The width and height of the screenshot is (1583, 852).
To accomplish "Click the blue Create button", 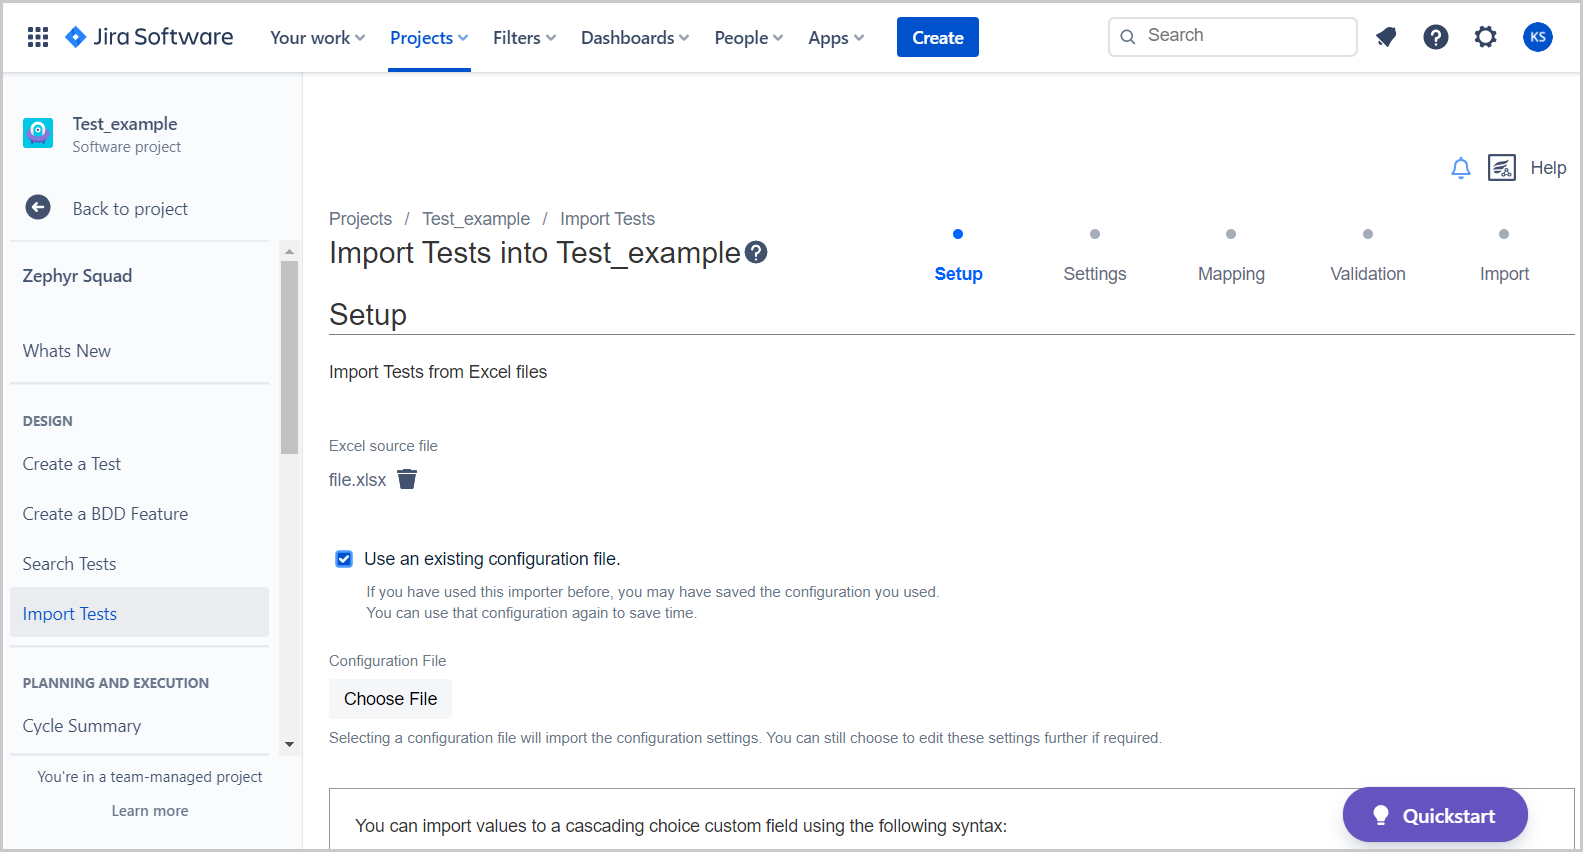I will 938,37.
